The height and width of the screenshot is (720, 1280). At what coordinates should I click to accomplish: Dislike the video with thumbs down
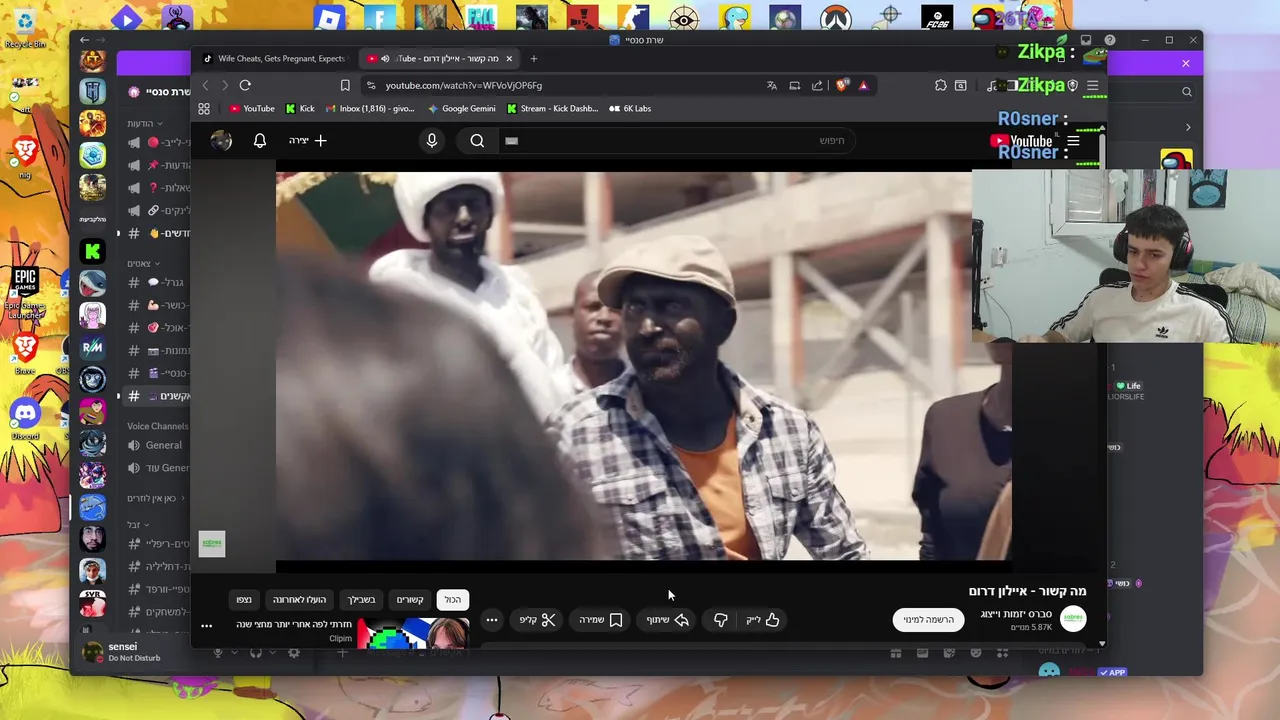(x=720, y=620)
